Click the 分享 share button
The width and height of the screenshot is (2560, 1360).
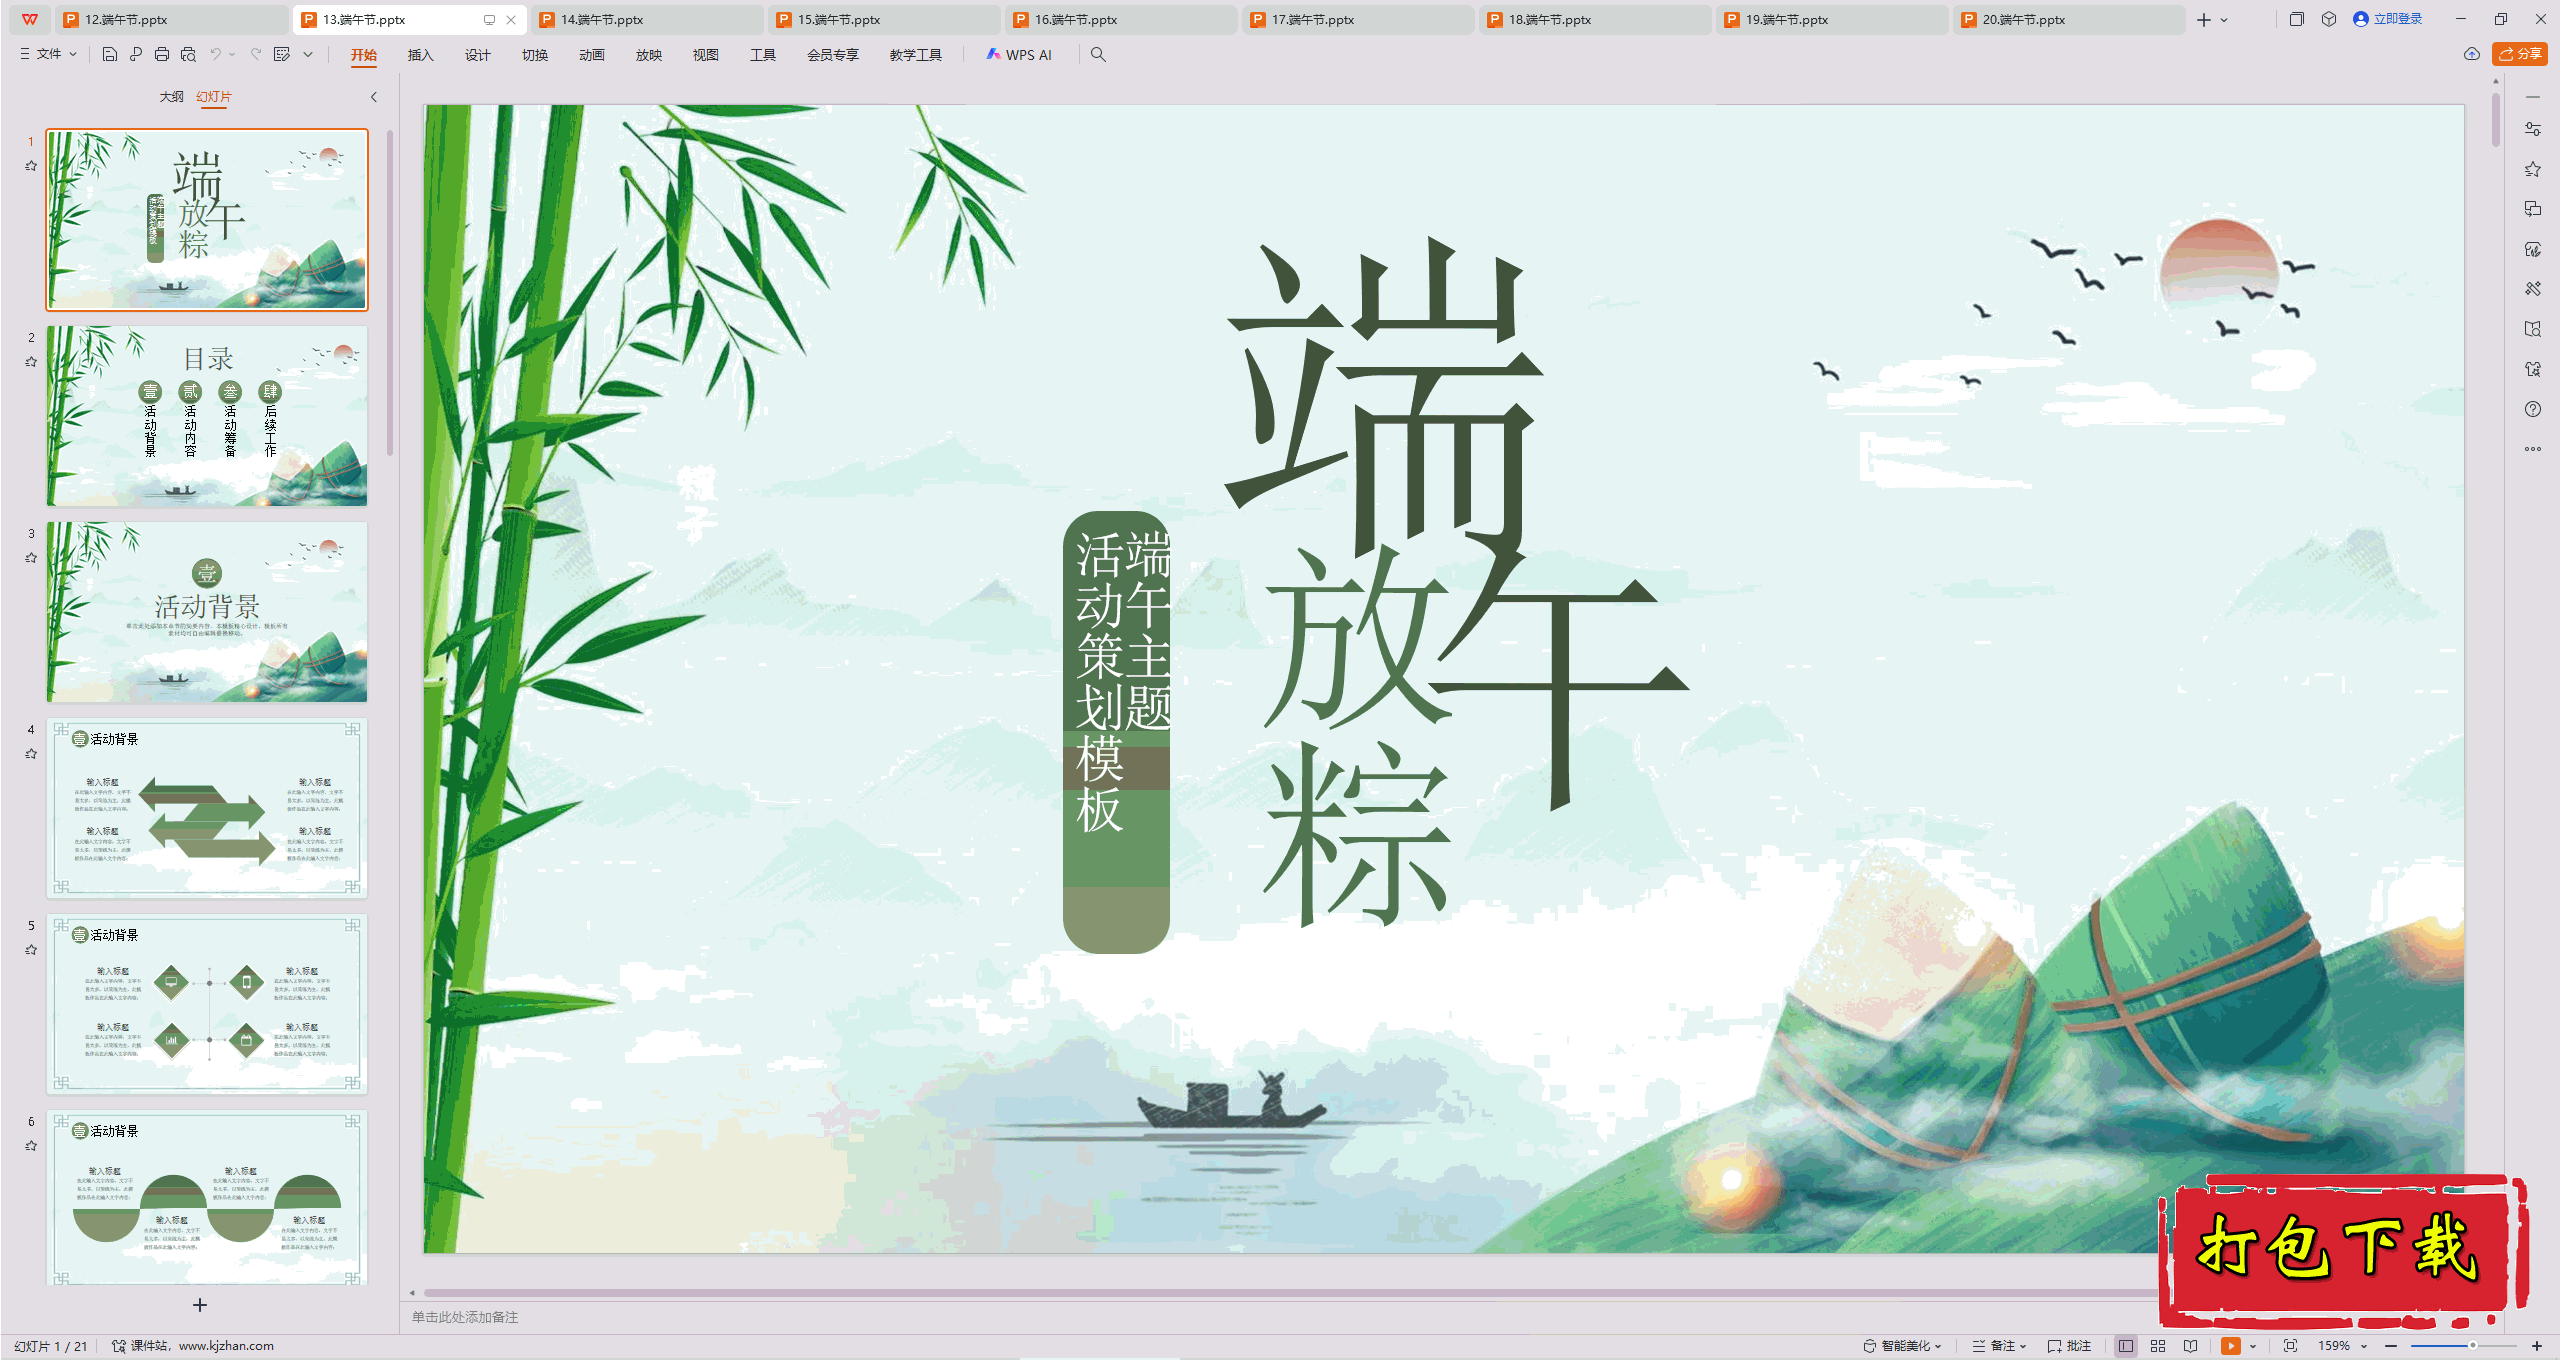(x=2520, y=54)
